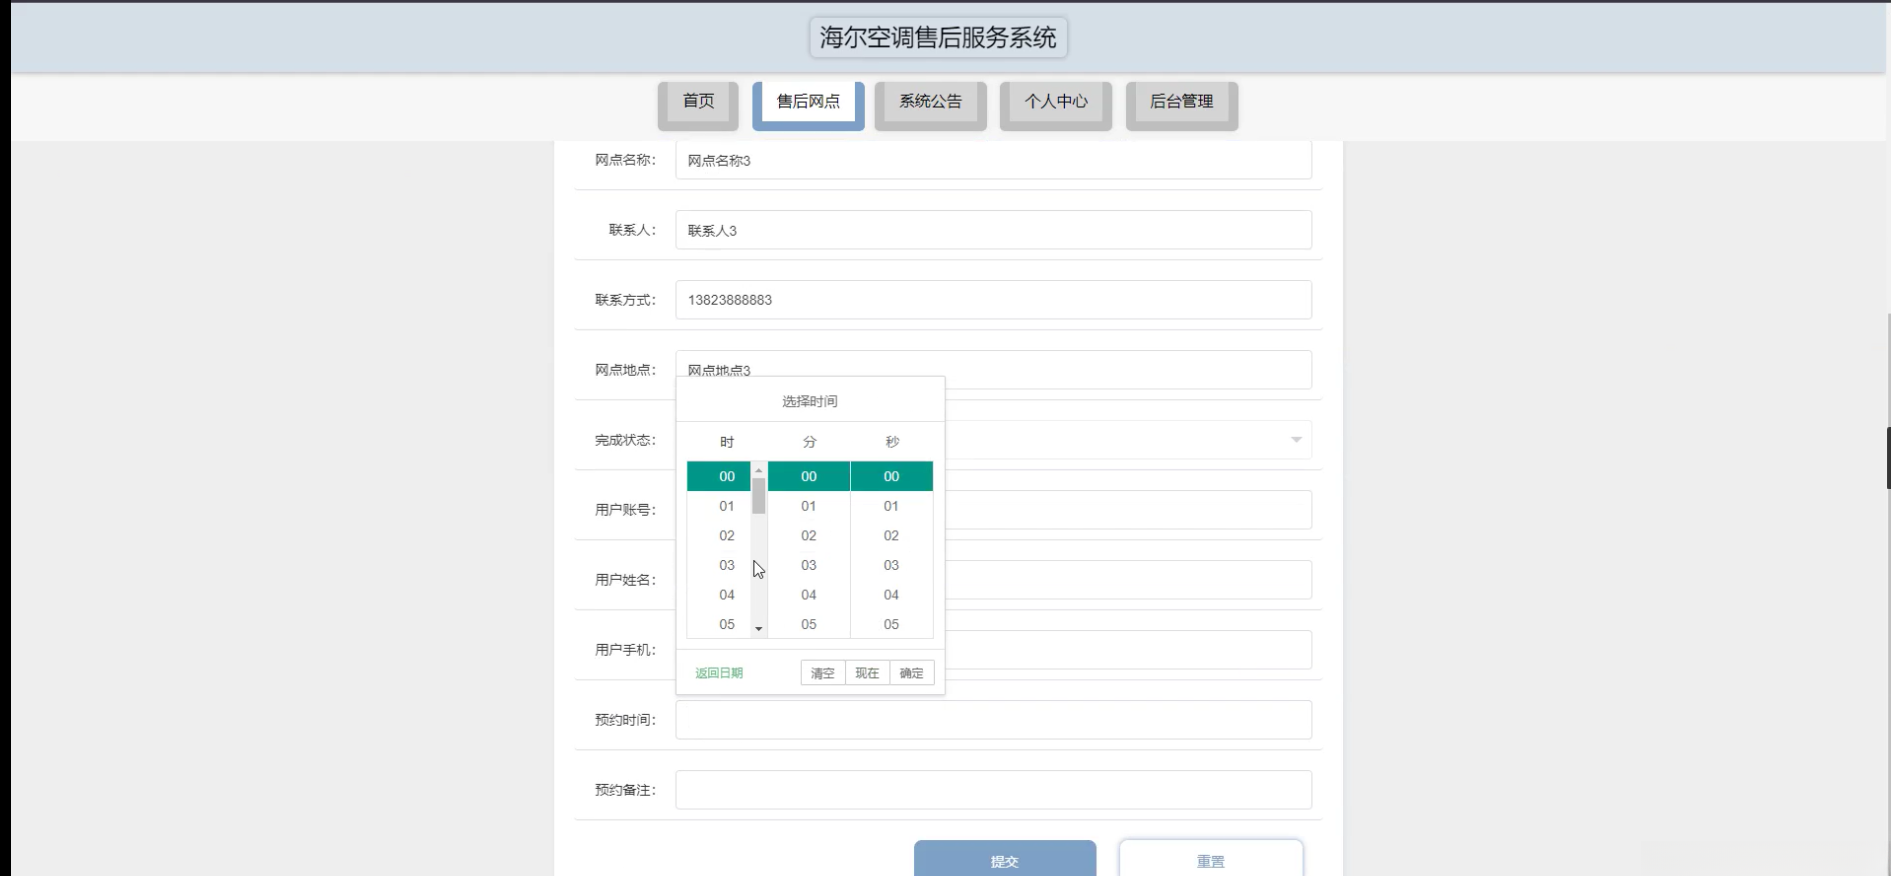This screenshot has width=1891, height=876.
Task: Click the 提交 submit button
Action: point(1005,860)
